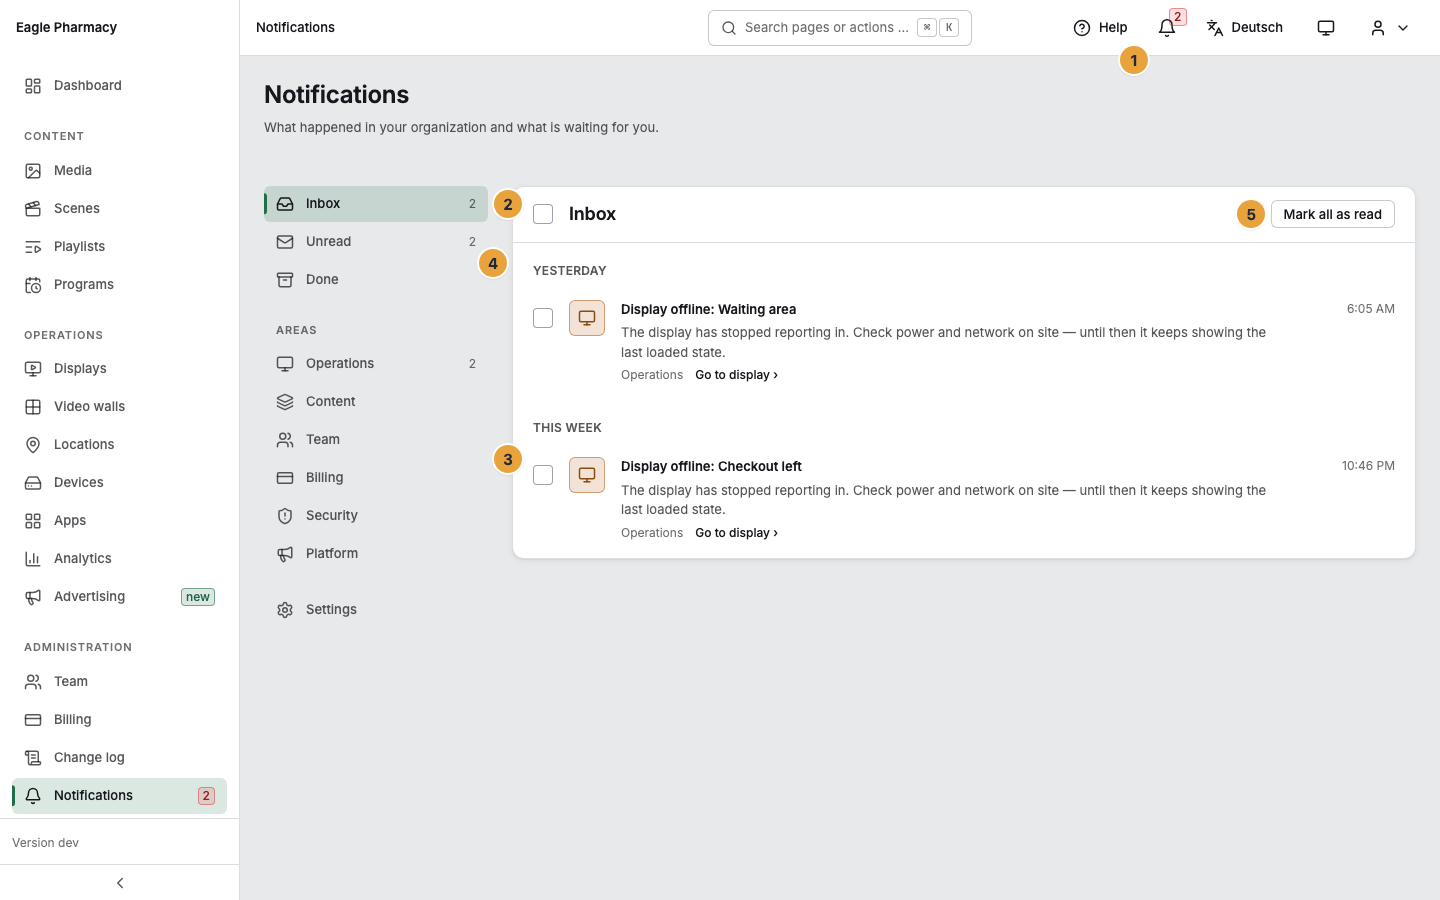The image size is (1440, 900).
Task: Filter by Billing area
Action: pos(376,478)
